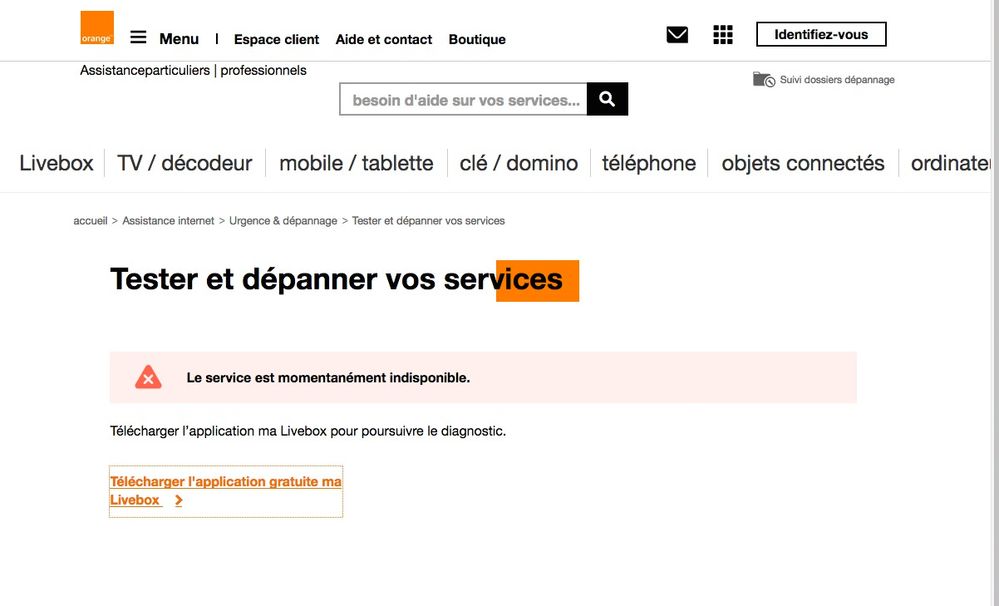Go to Espace client

pos(276,40)
